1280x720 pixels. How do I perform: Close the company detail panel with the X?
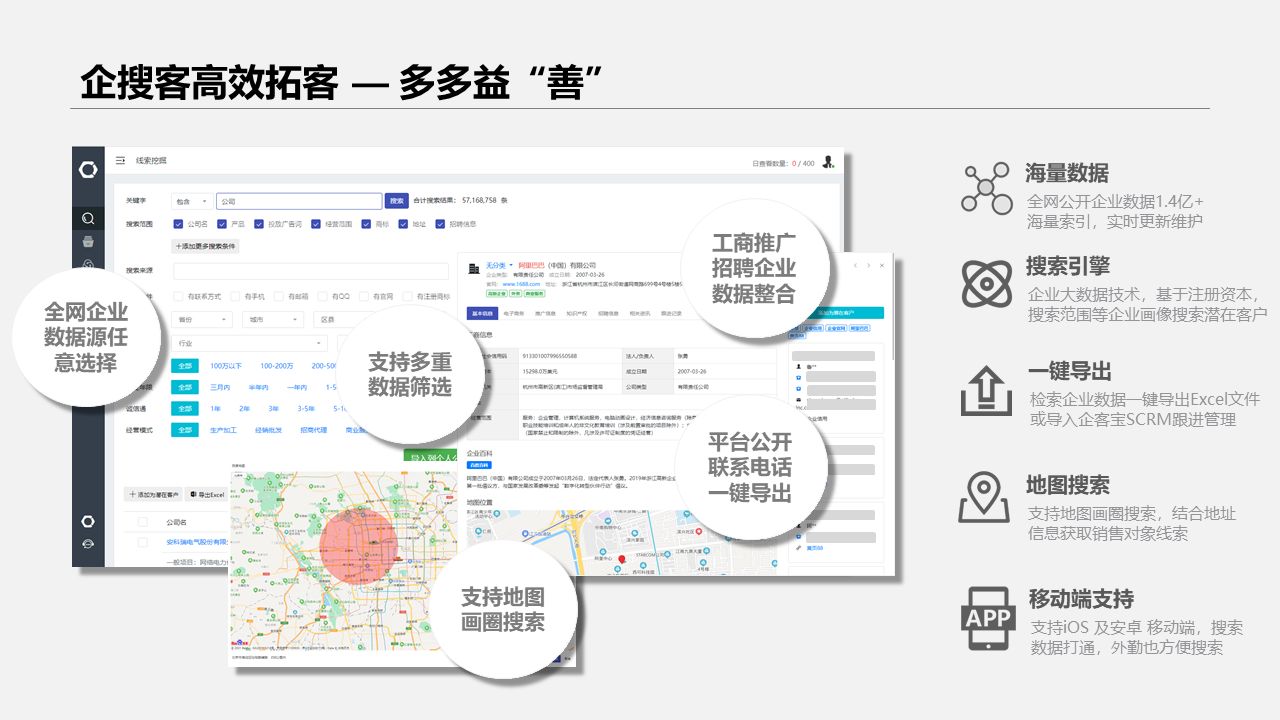point(881,266)
